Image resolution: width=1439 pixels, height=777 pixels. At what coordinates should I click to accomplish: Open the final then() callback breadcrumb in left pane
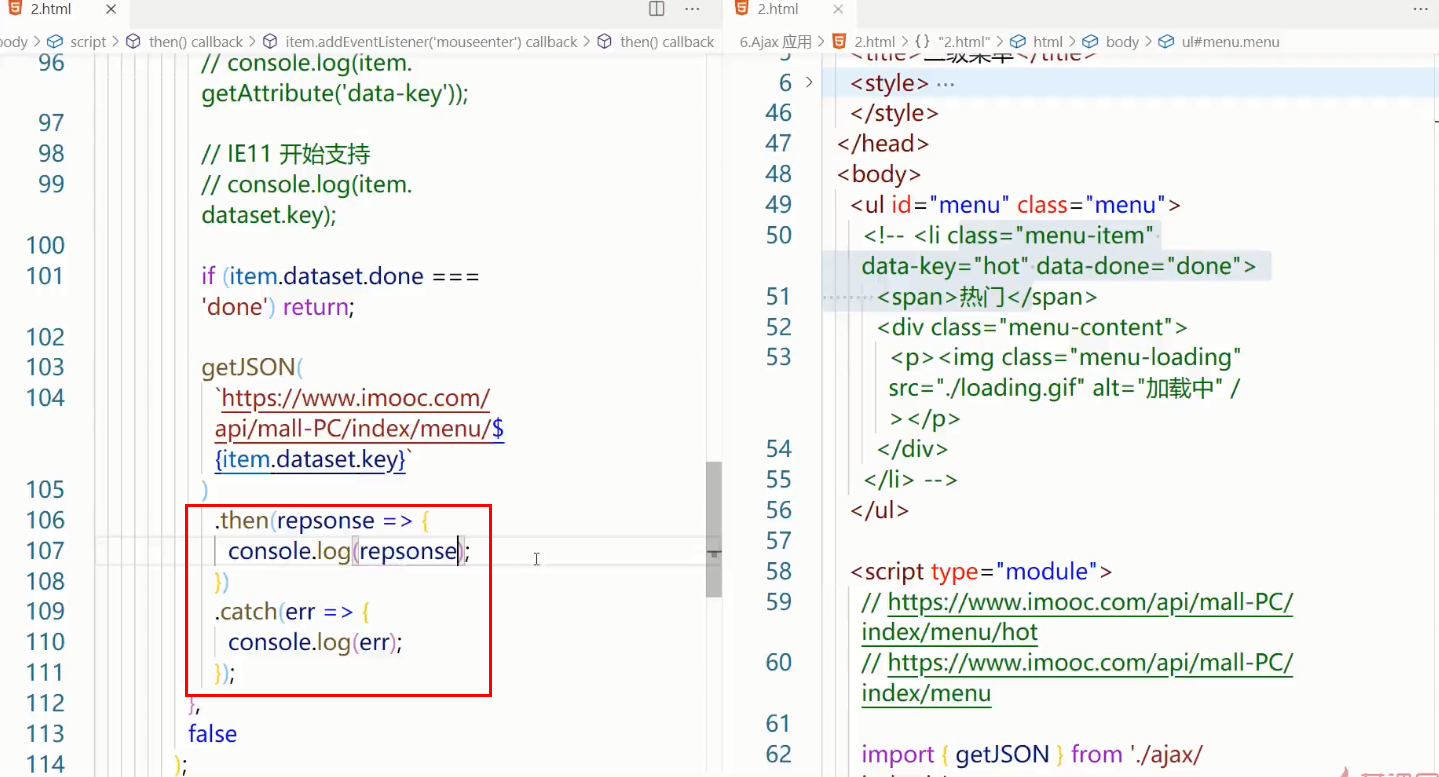coord(656,42)
